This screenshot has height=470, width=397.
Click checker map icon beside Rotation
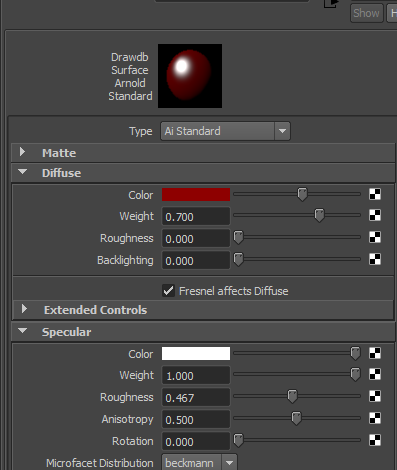(x=375, y=440)
